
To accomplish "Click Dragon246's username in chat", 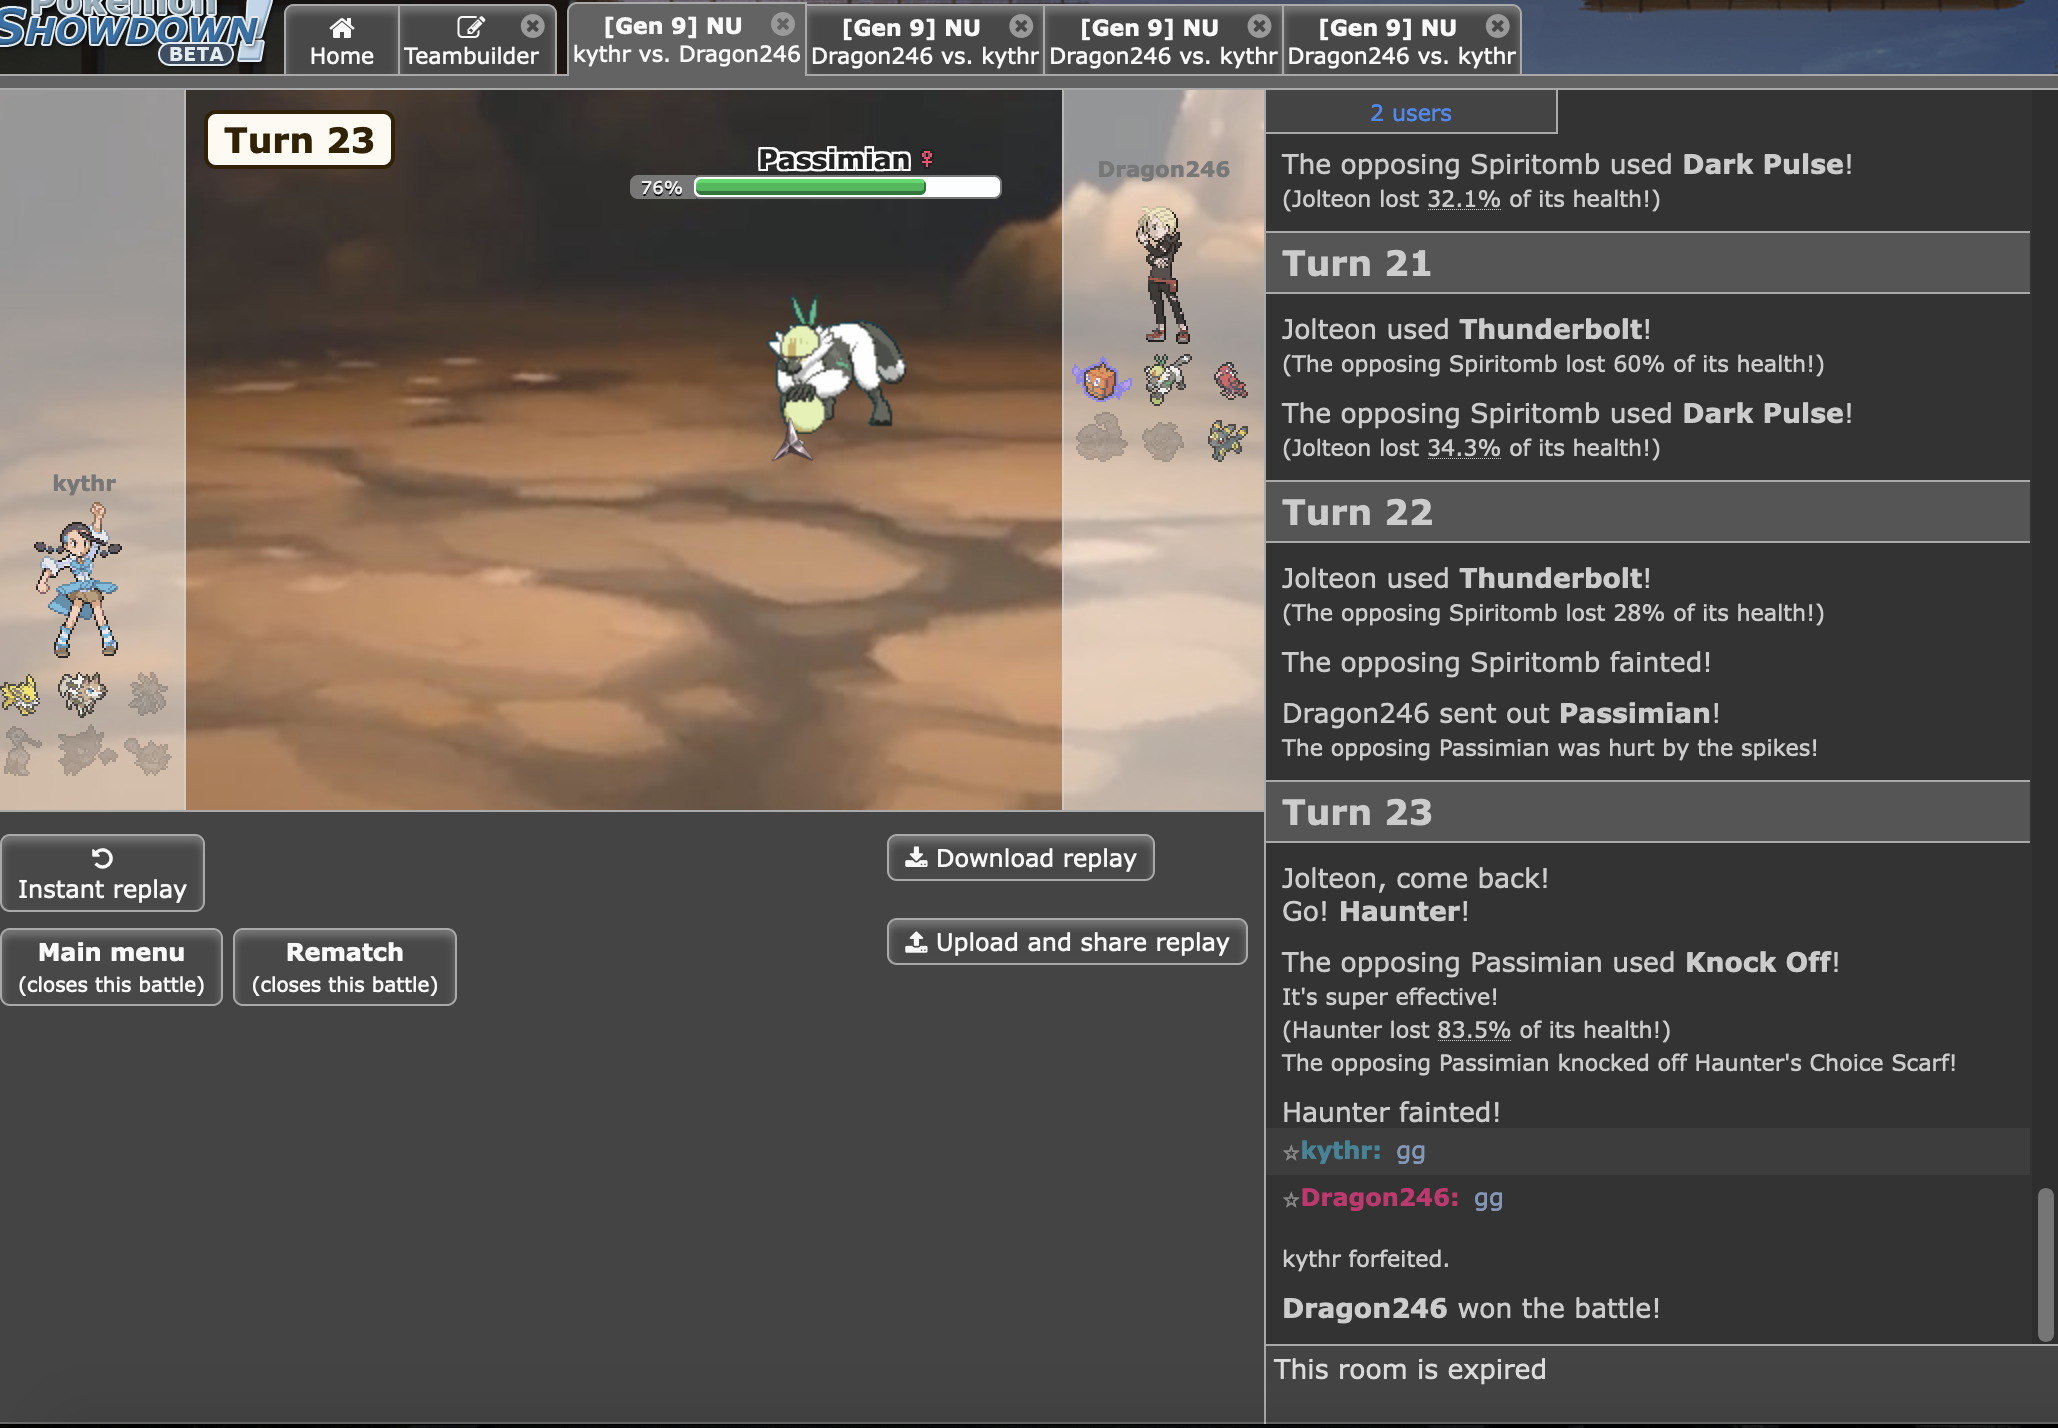I will 1379,1198.
